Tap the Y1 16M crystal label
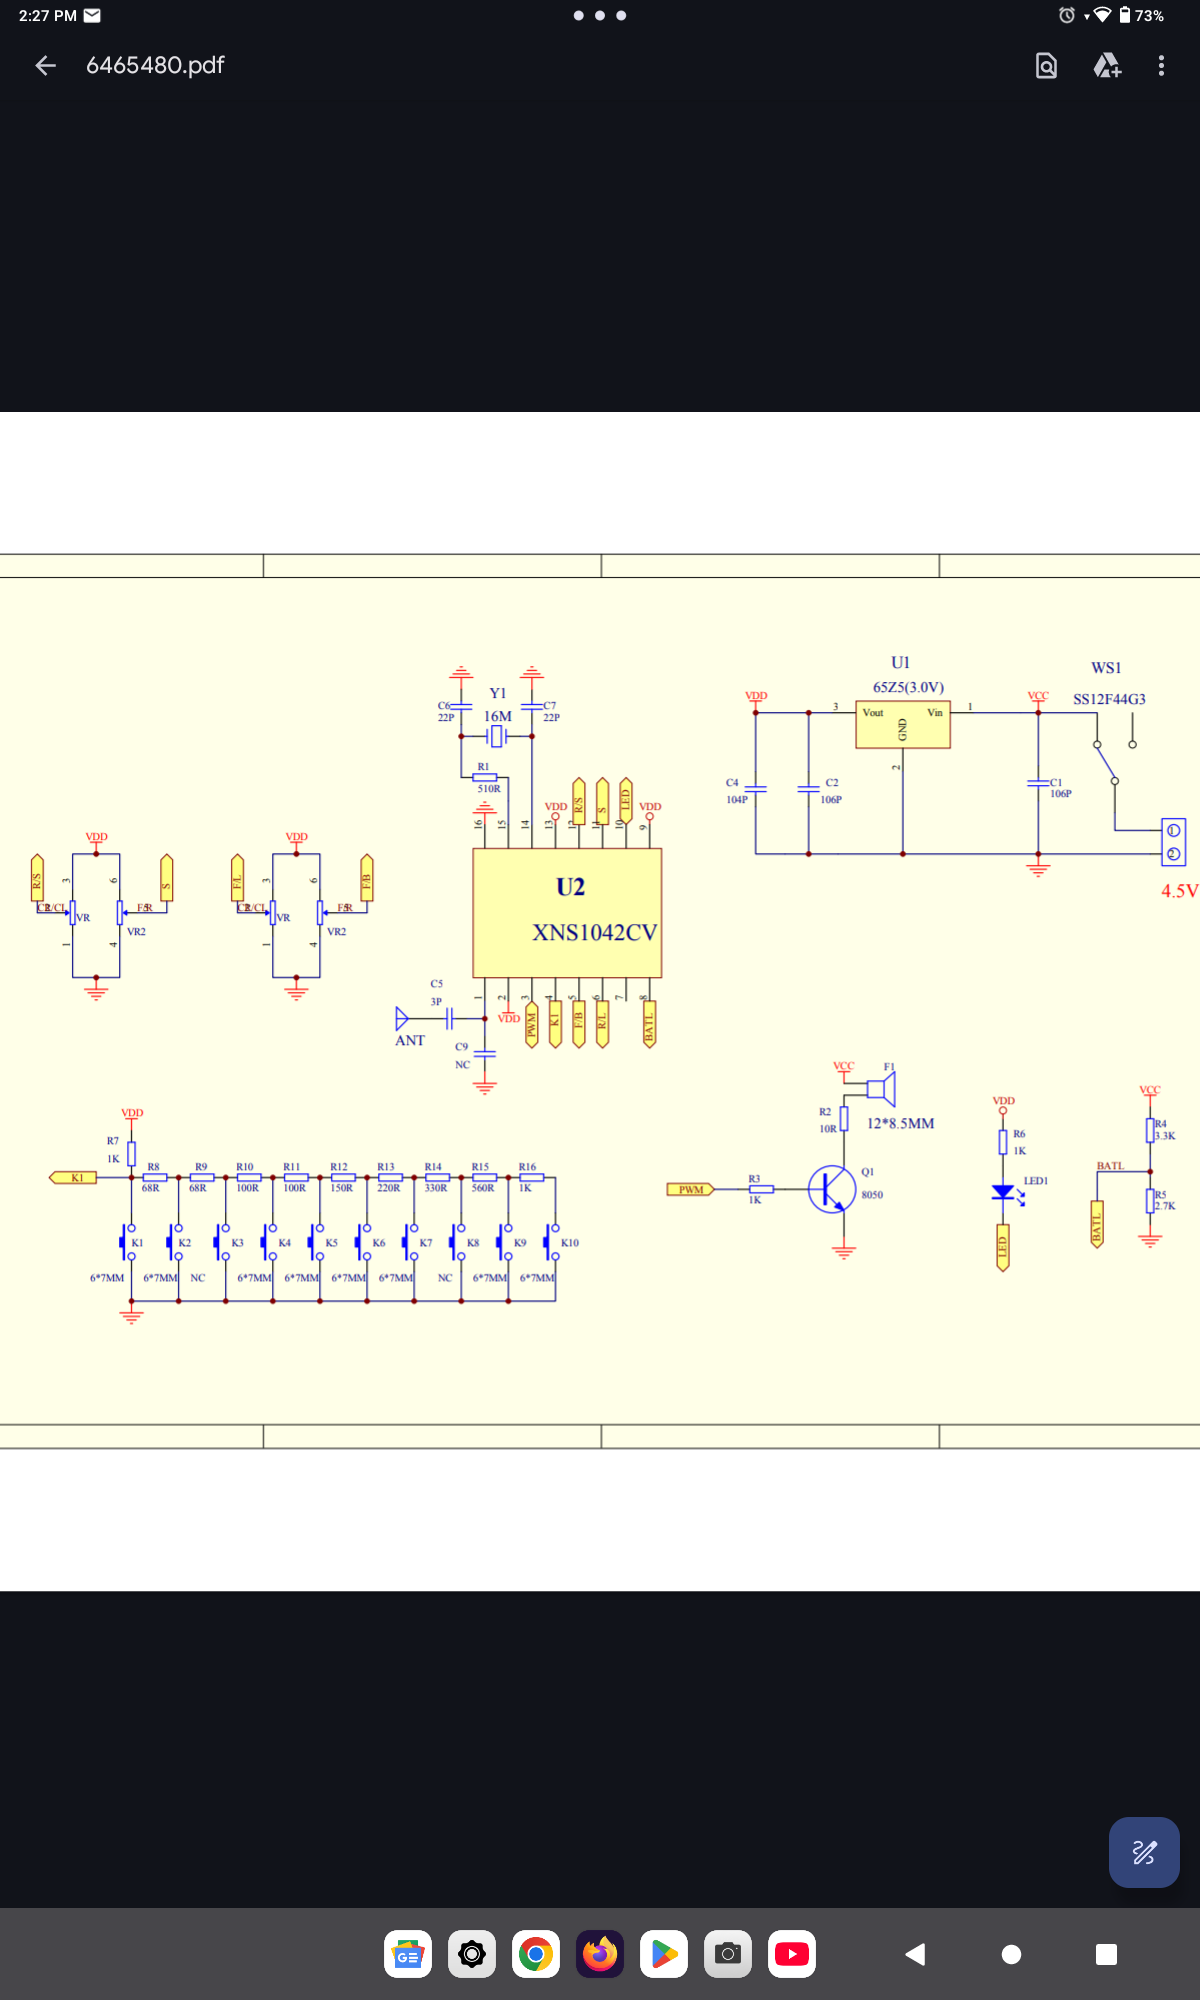The height and width of the screenshot is (2000, 1200). (x=498, y=705)
